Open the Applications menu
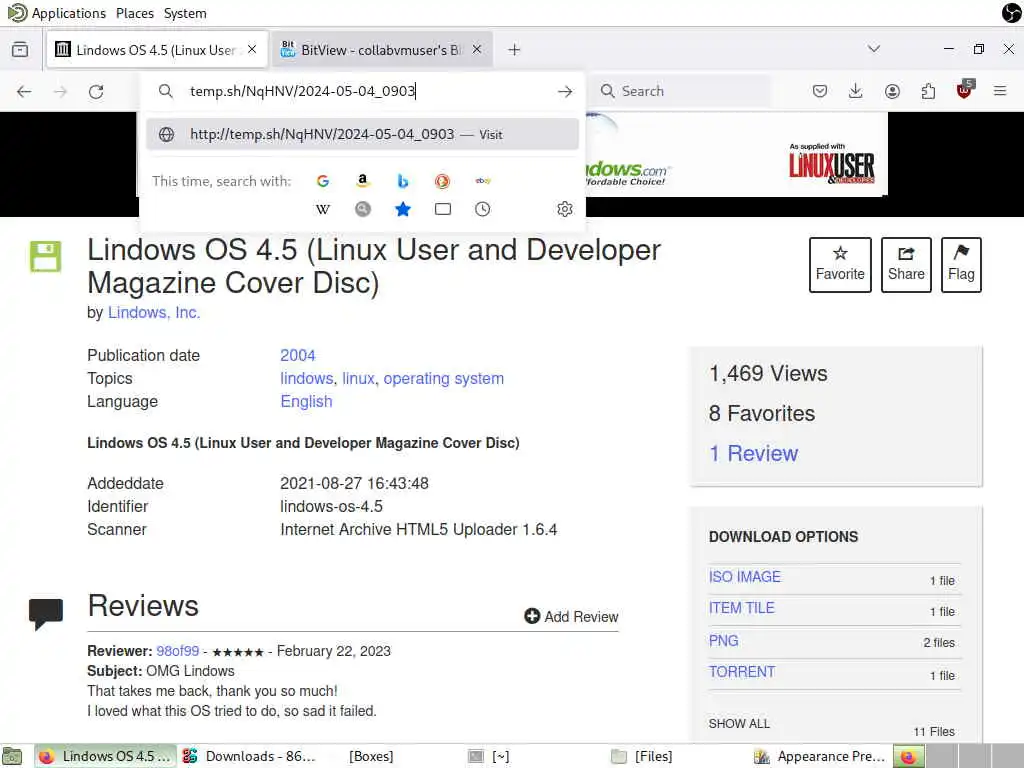The width and height of the screenshot is (1024, 768). (x=69, y=13)
